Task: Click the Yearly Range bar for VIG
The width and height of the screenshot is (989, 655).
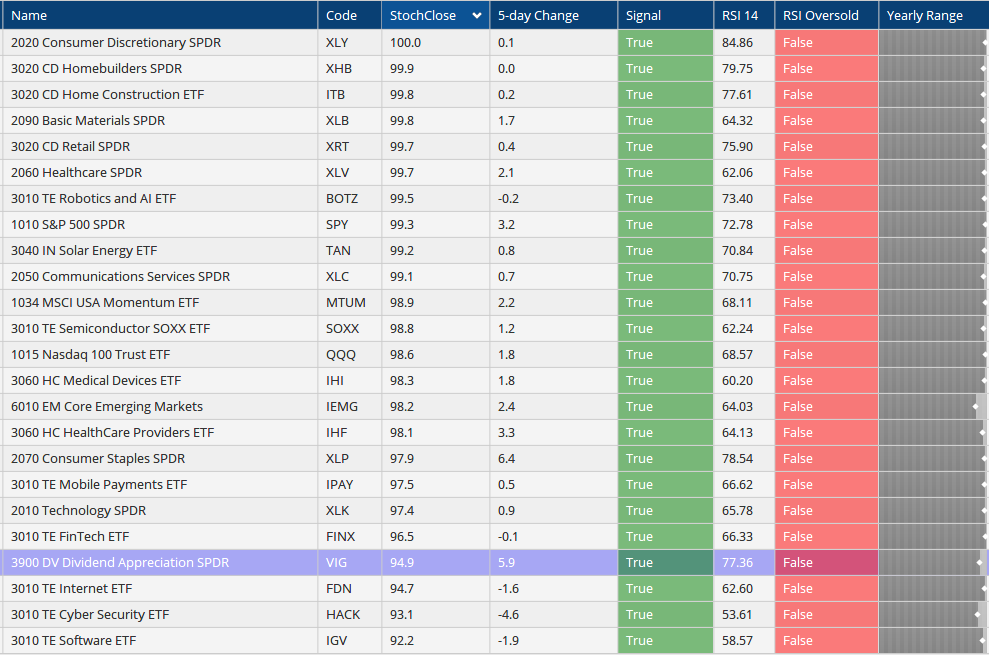Action: point(933,562)
